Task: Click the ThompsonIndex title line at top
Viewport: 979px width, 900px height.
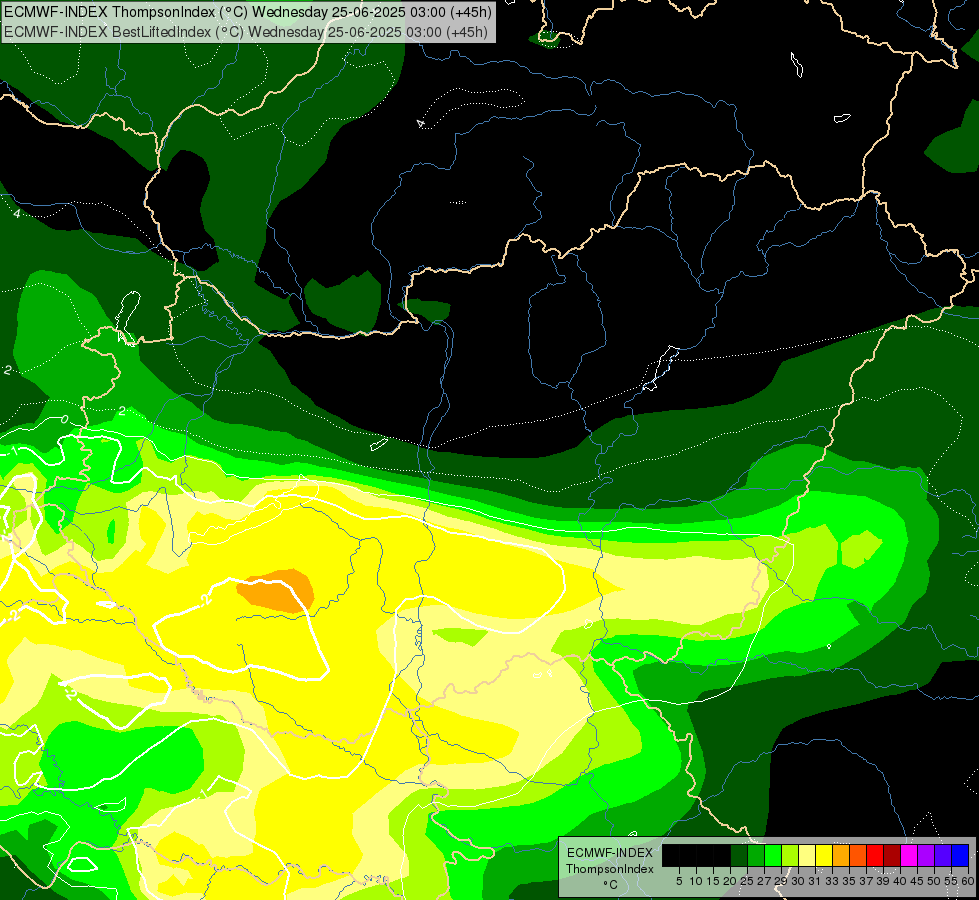Action: point(248,11)
